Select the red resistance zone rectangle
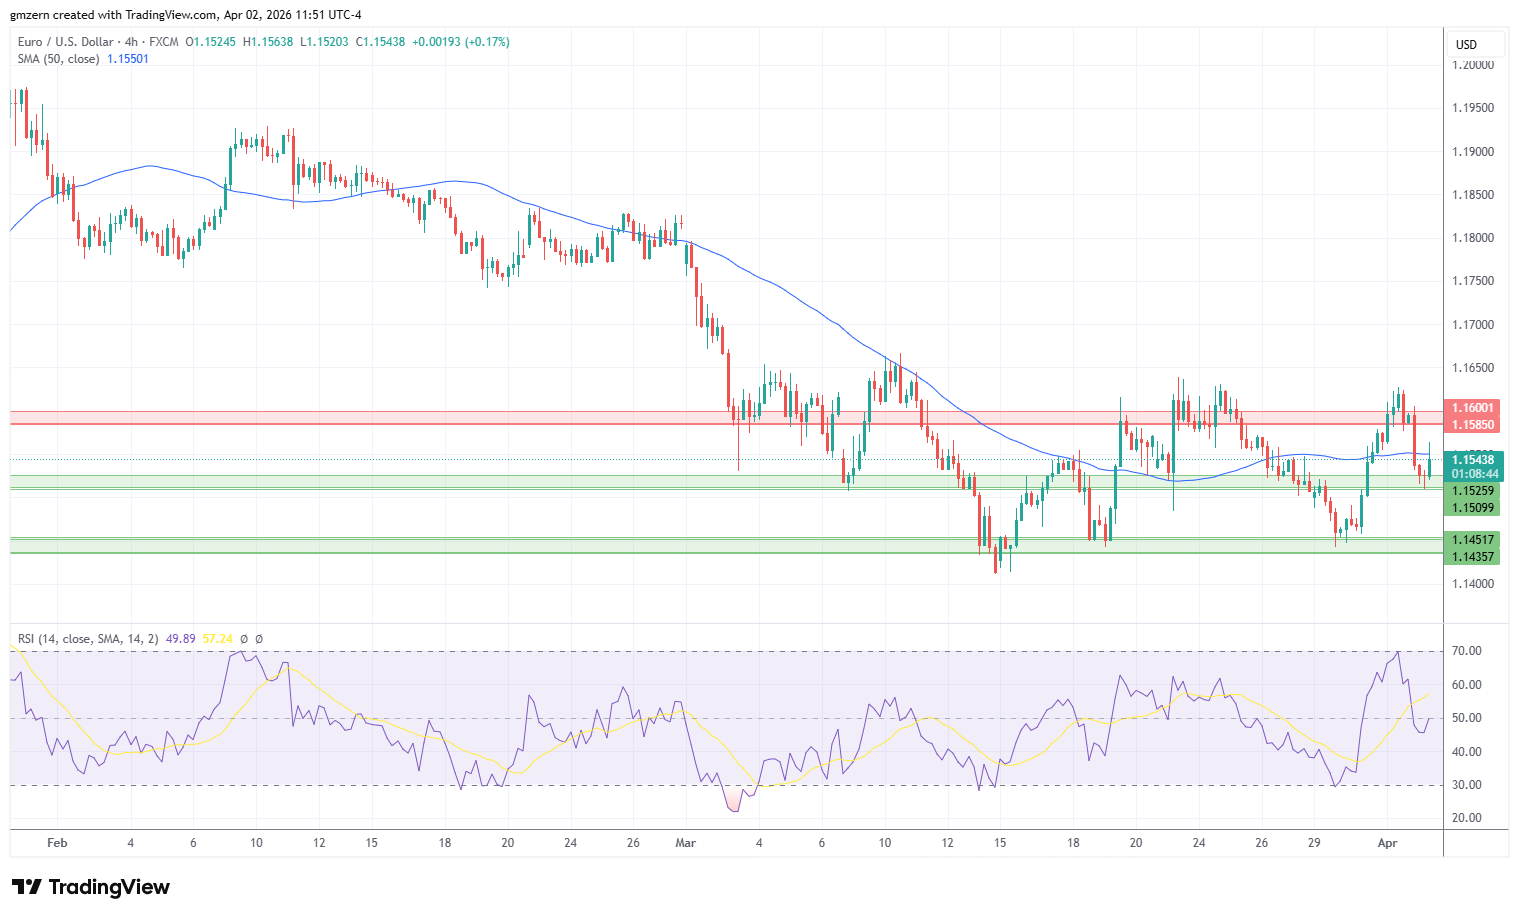Viewport: 1519px width, 917px height. [x=727, y=417]
